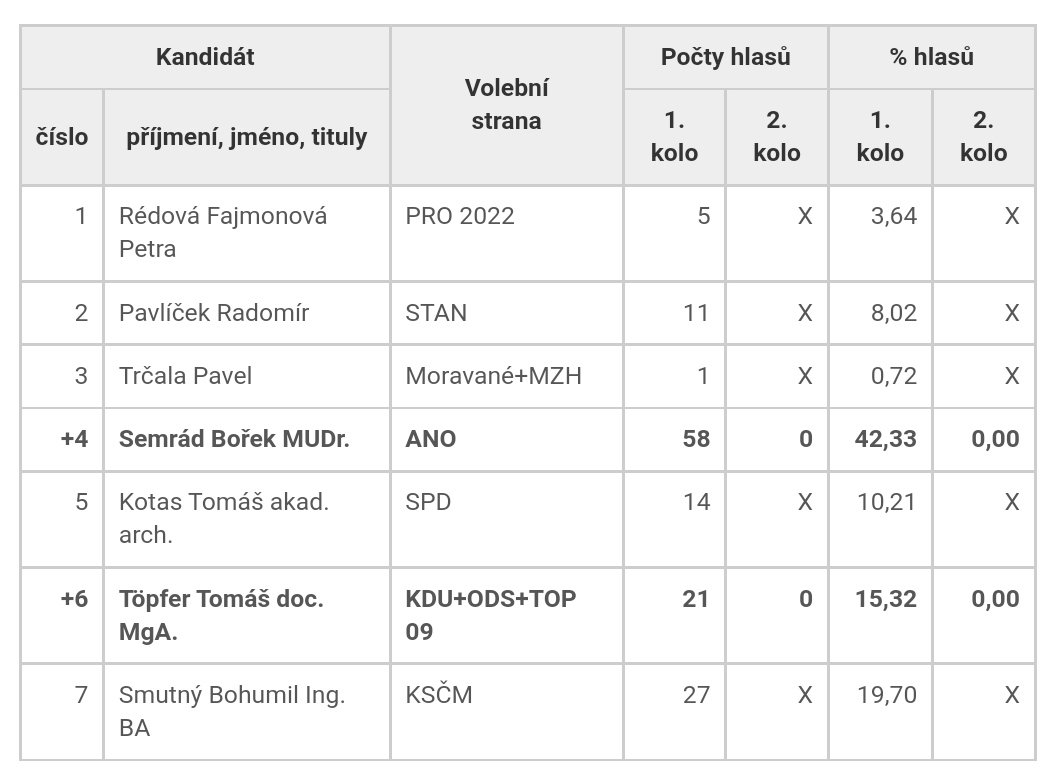Select candidate Rédová Fajmonová Petra
Image resolution: width=1057 pixels, height=779 pixels.
coord(222,232)
